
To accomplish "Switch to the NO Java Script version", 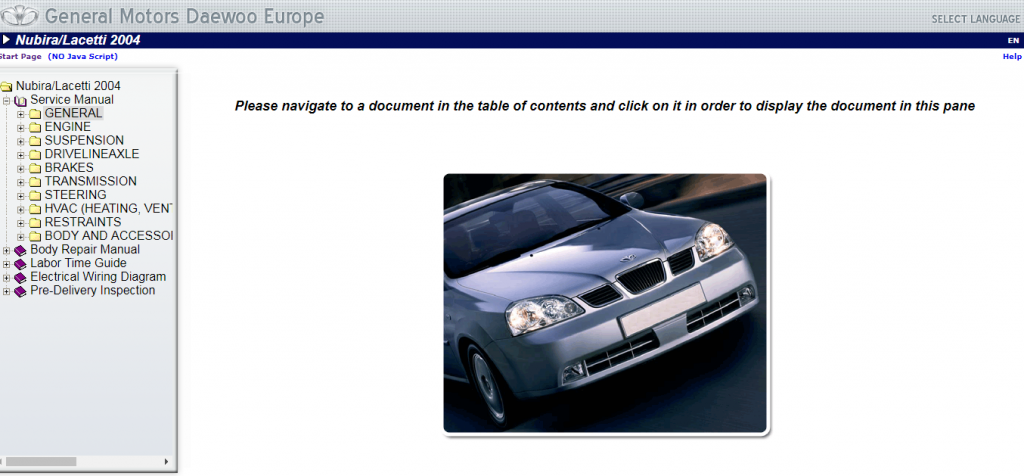I will [83, 57].
